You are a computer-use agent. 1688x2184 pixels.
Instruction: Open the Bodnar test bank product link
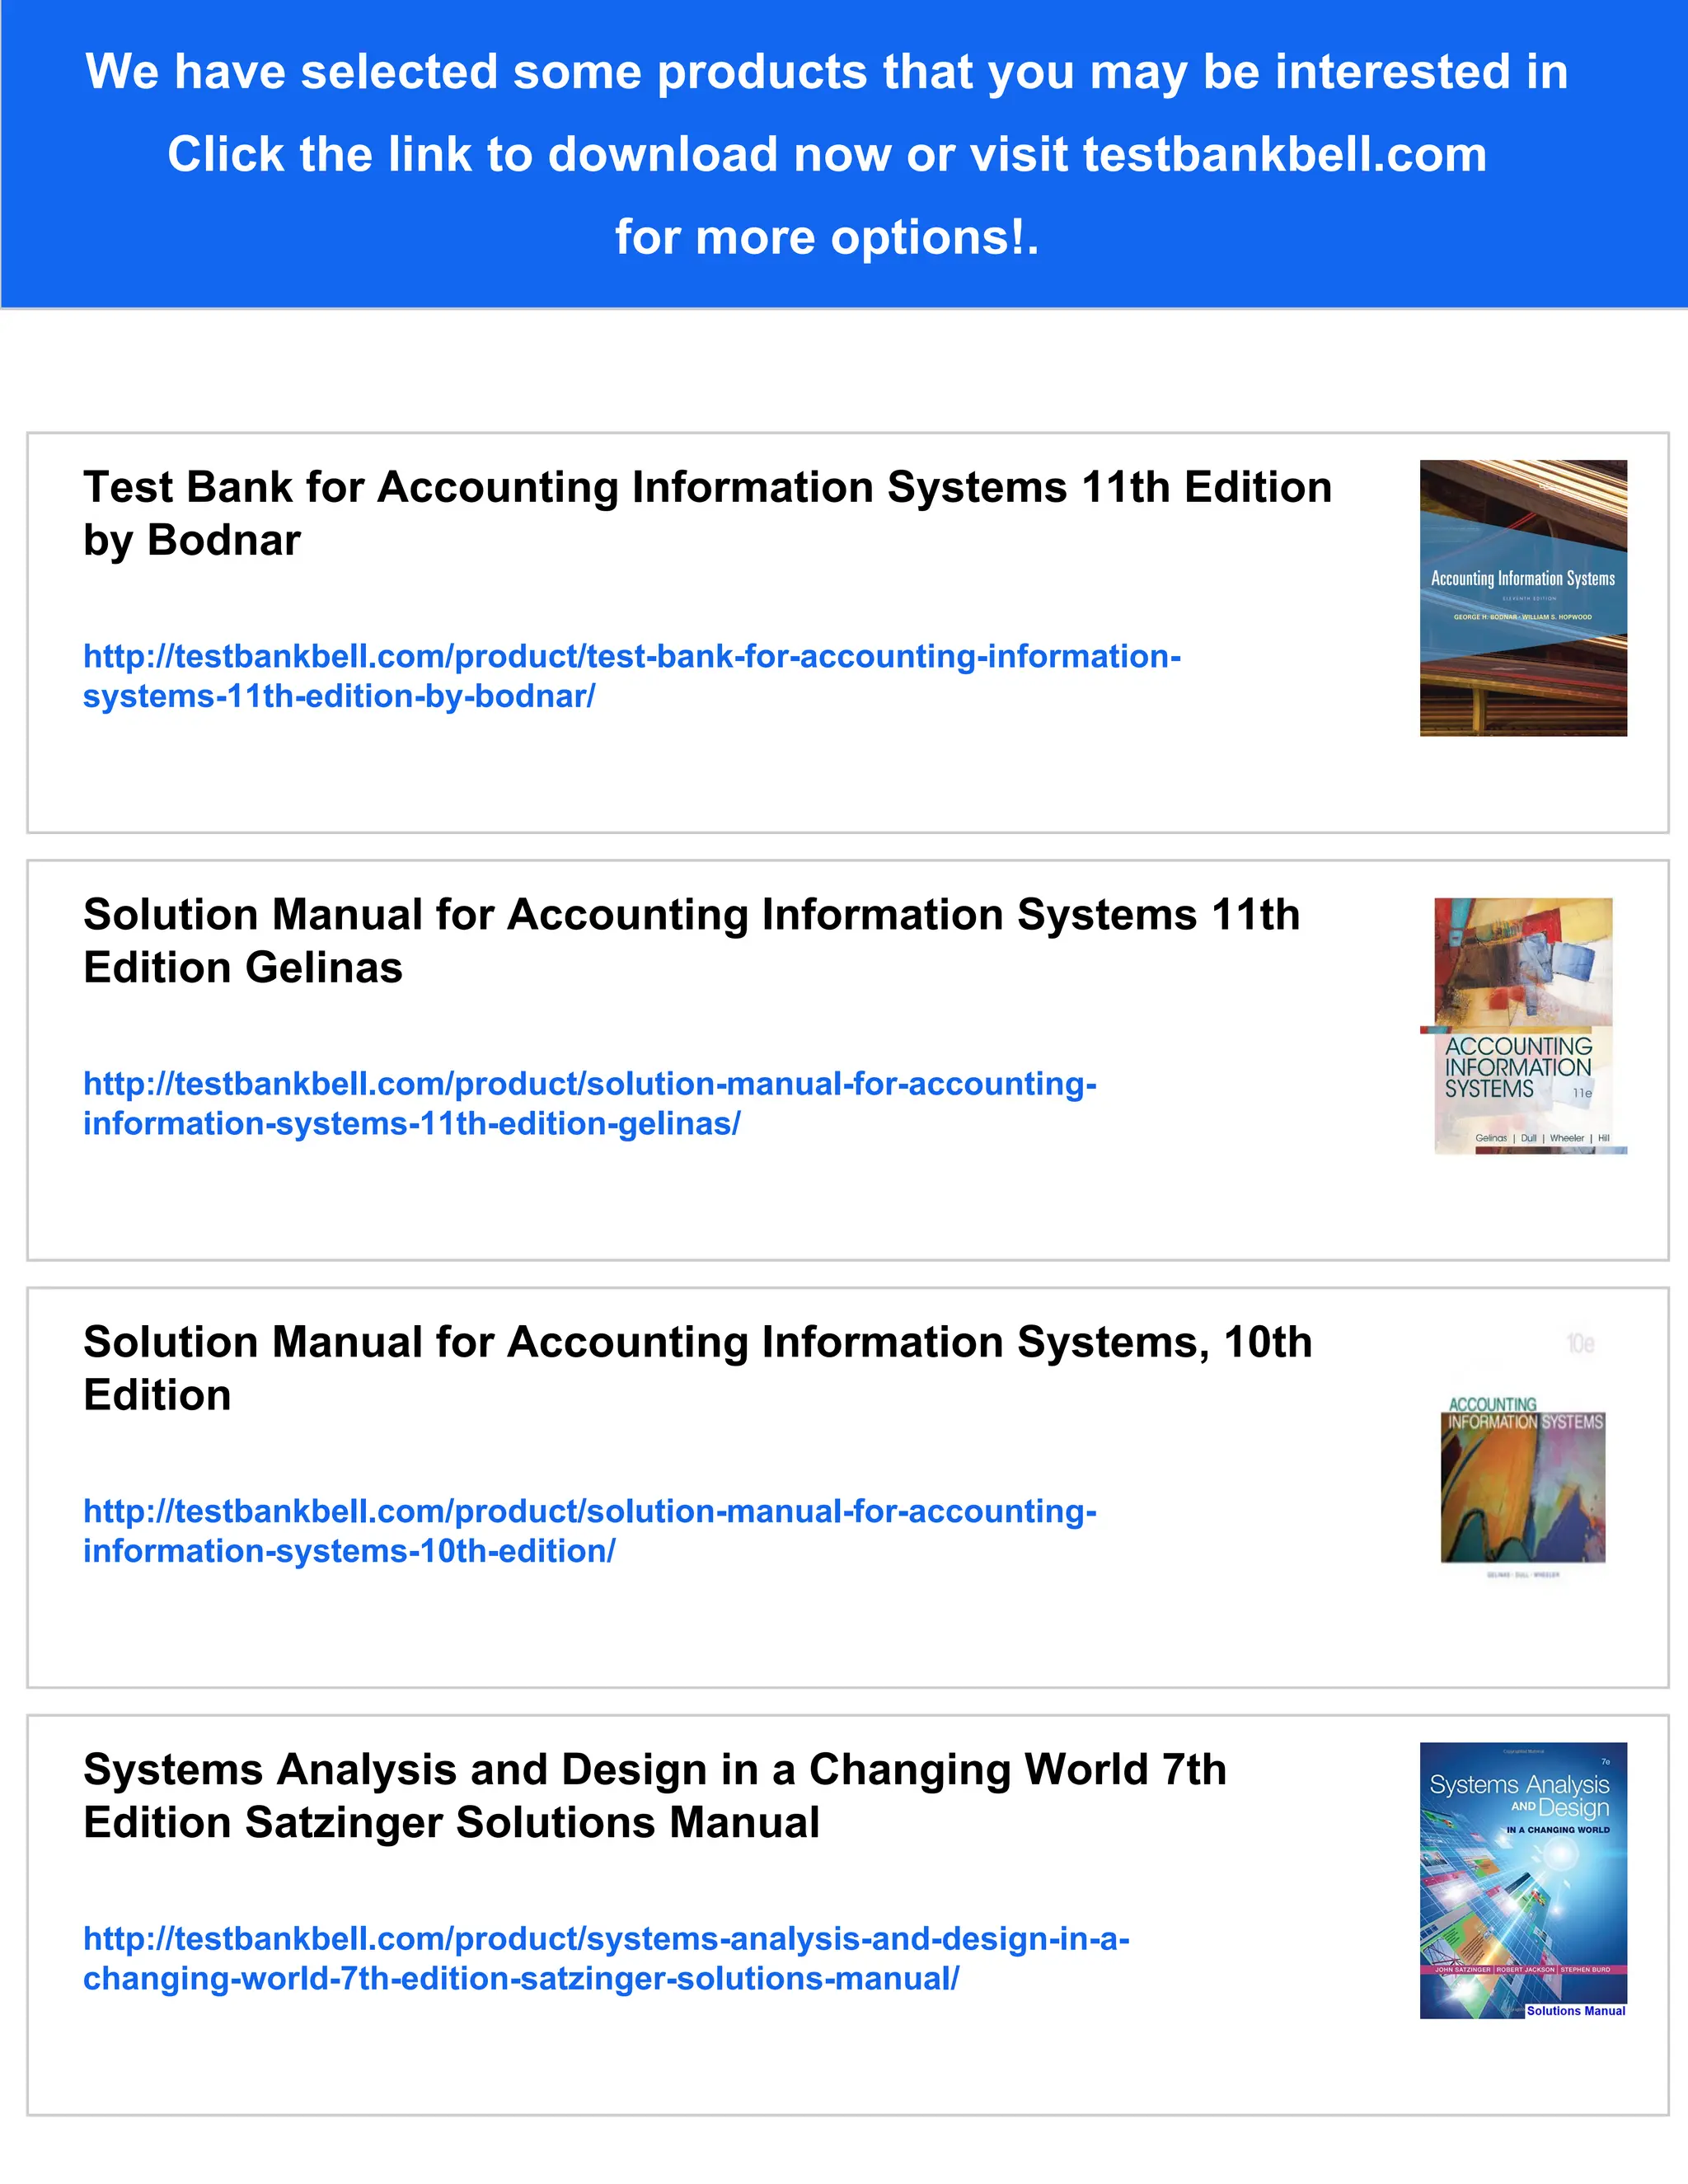tap(631, 657)
